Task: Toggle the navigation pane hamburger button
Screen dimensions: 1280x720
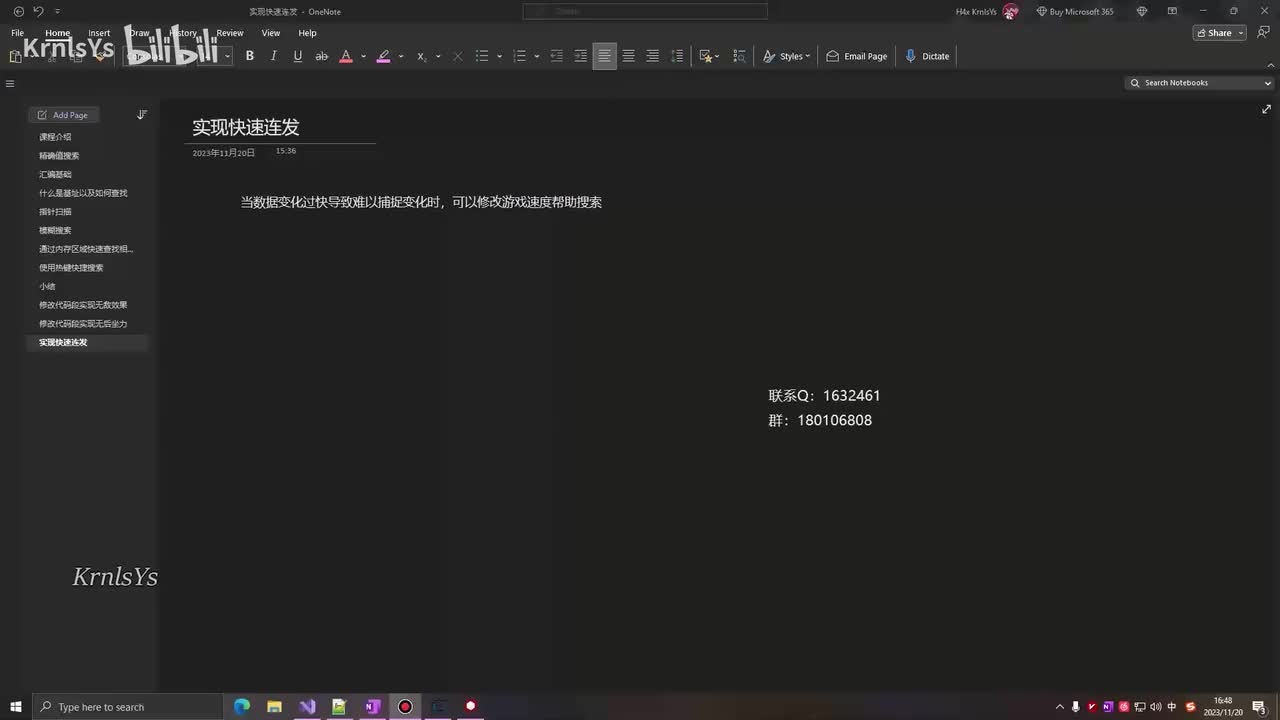Action: 10,84
